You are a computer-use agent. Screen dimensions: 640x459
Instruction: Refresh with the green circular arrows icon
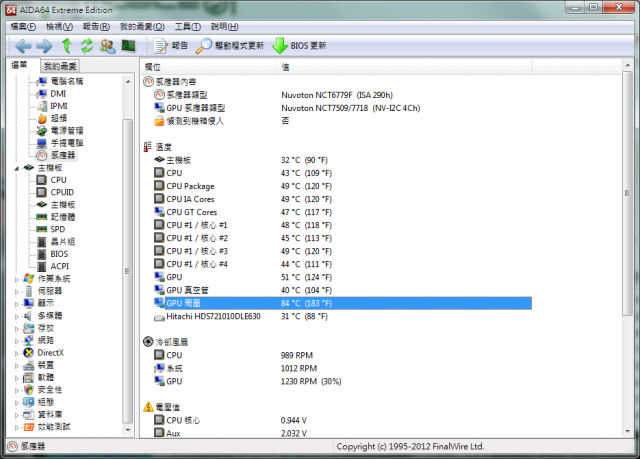(87, 46)
